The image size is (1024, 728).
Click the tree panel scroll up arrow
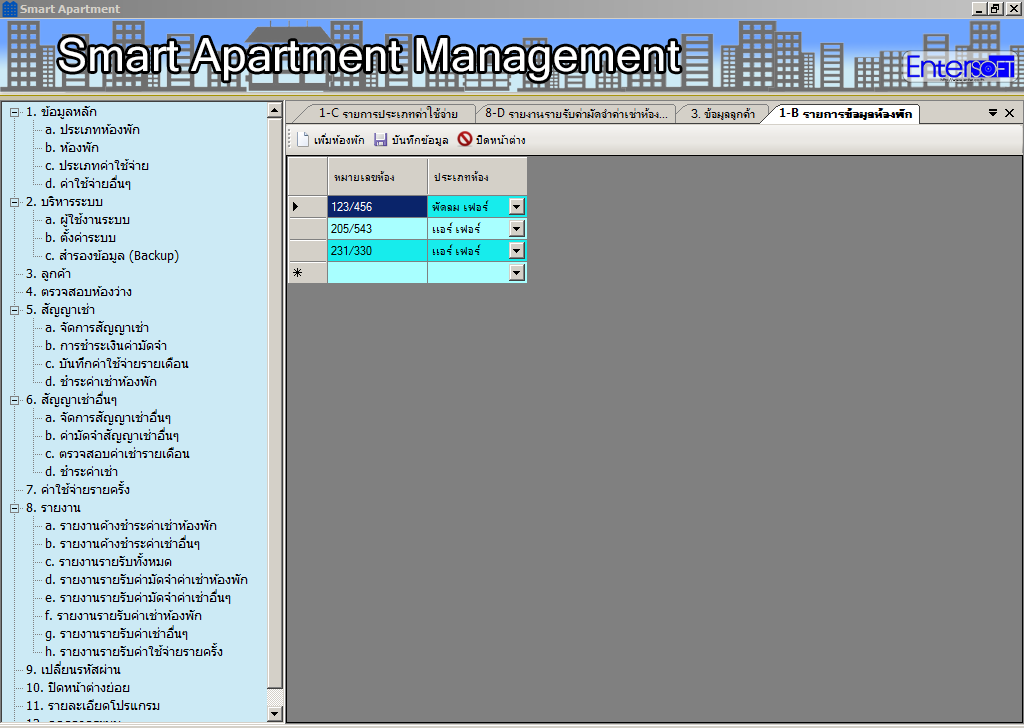tap(275, 110)
